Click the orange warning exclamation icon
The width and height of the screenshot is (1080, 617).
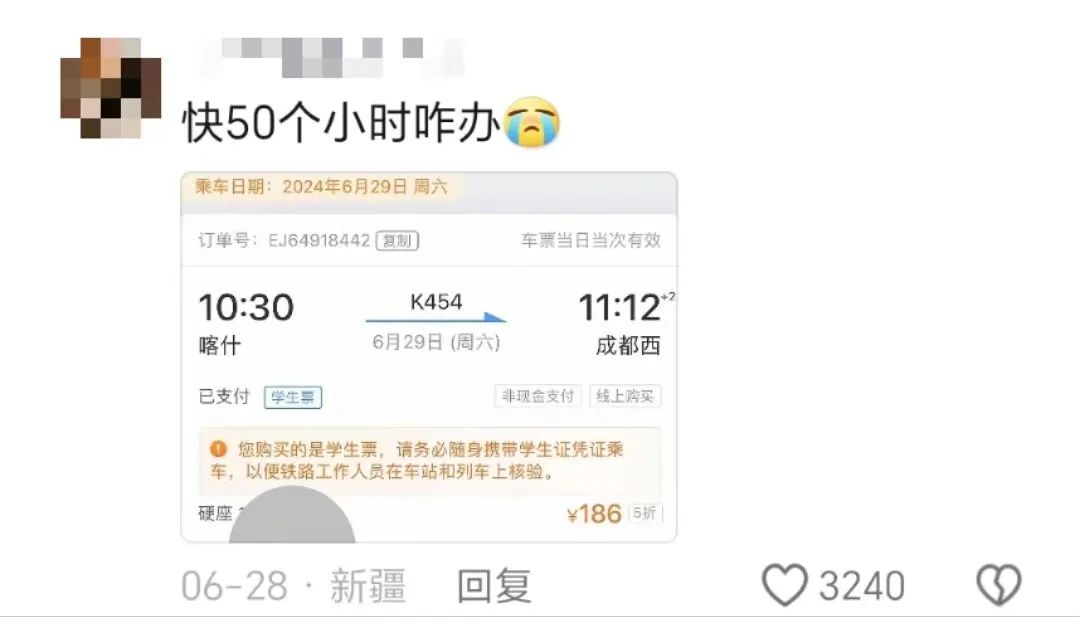pyautogui.click(x=218, y=449)
